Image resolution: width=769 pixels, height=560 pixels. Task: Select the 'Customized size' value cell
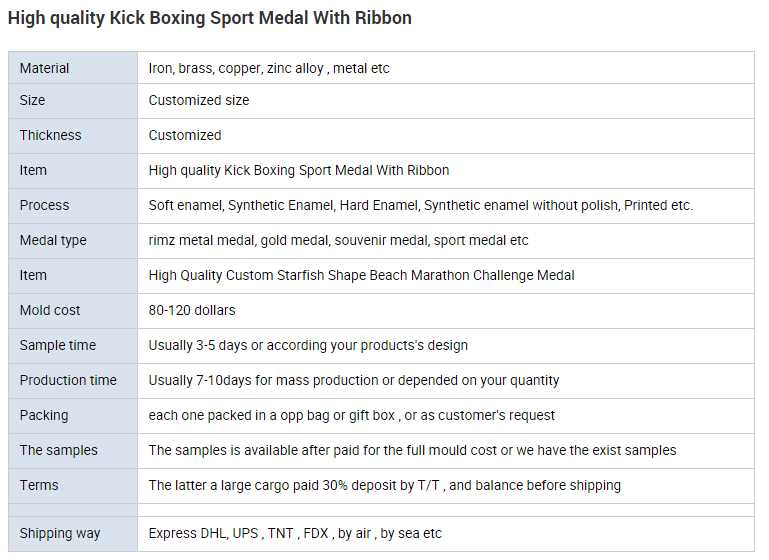[x=199, y=100]
